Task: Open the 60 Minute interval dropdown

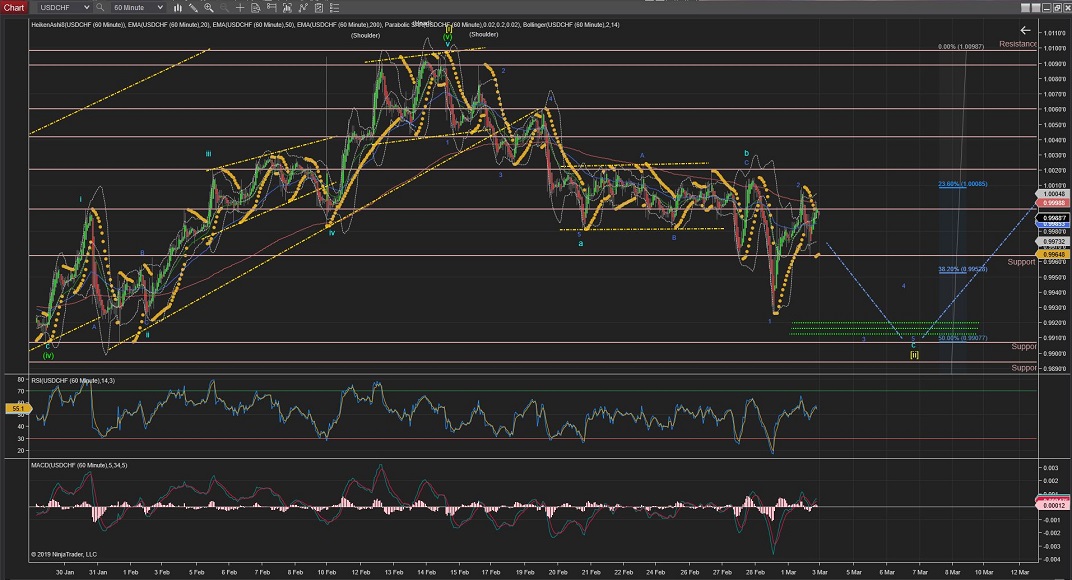Action: (137, 8)
